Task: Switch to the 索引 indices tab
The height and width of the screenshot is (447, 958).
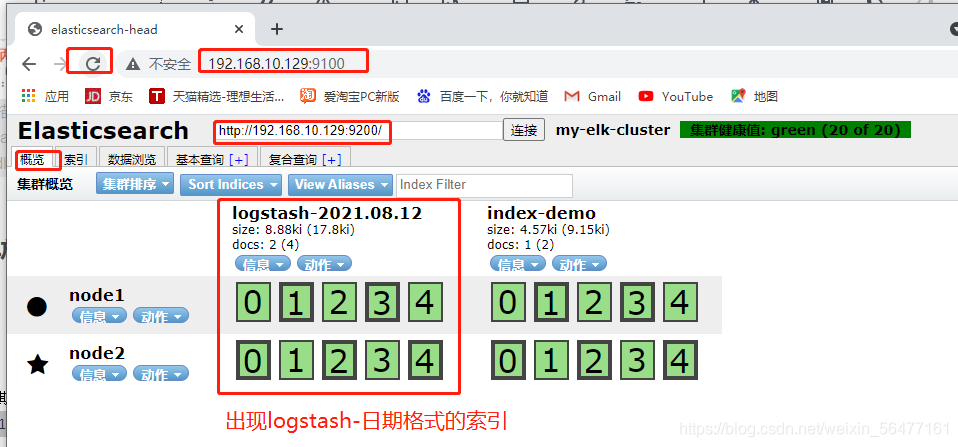Action: pyautogui.click(x=76, y=159)
